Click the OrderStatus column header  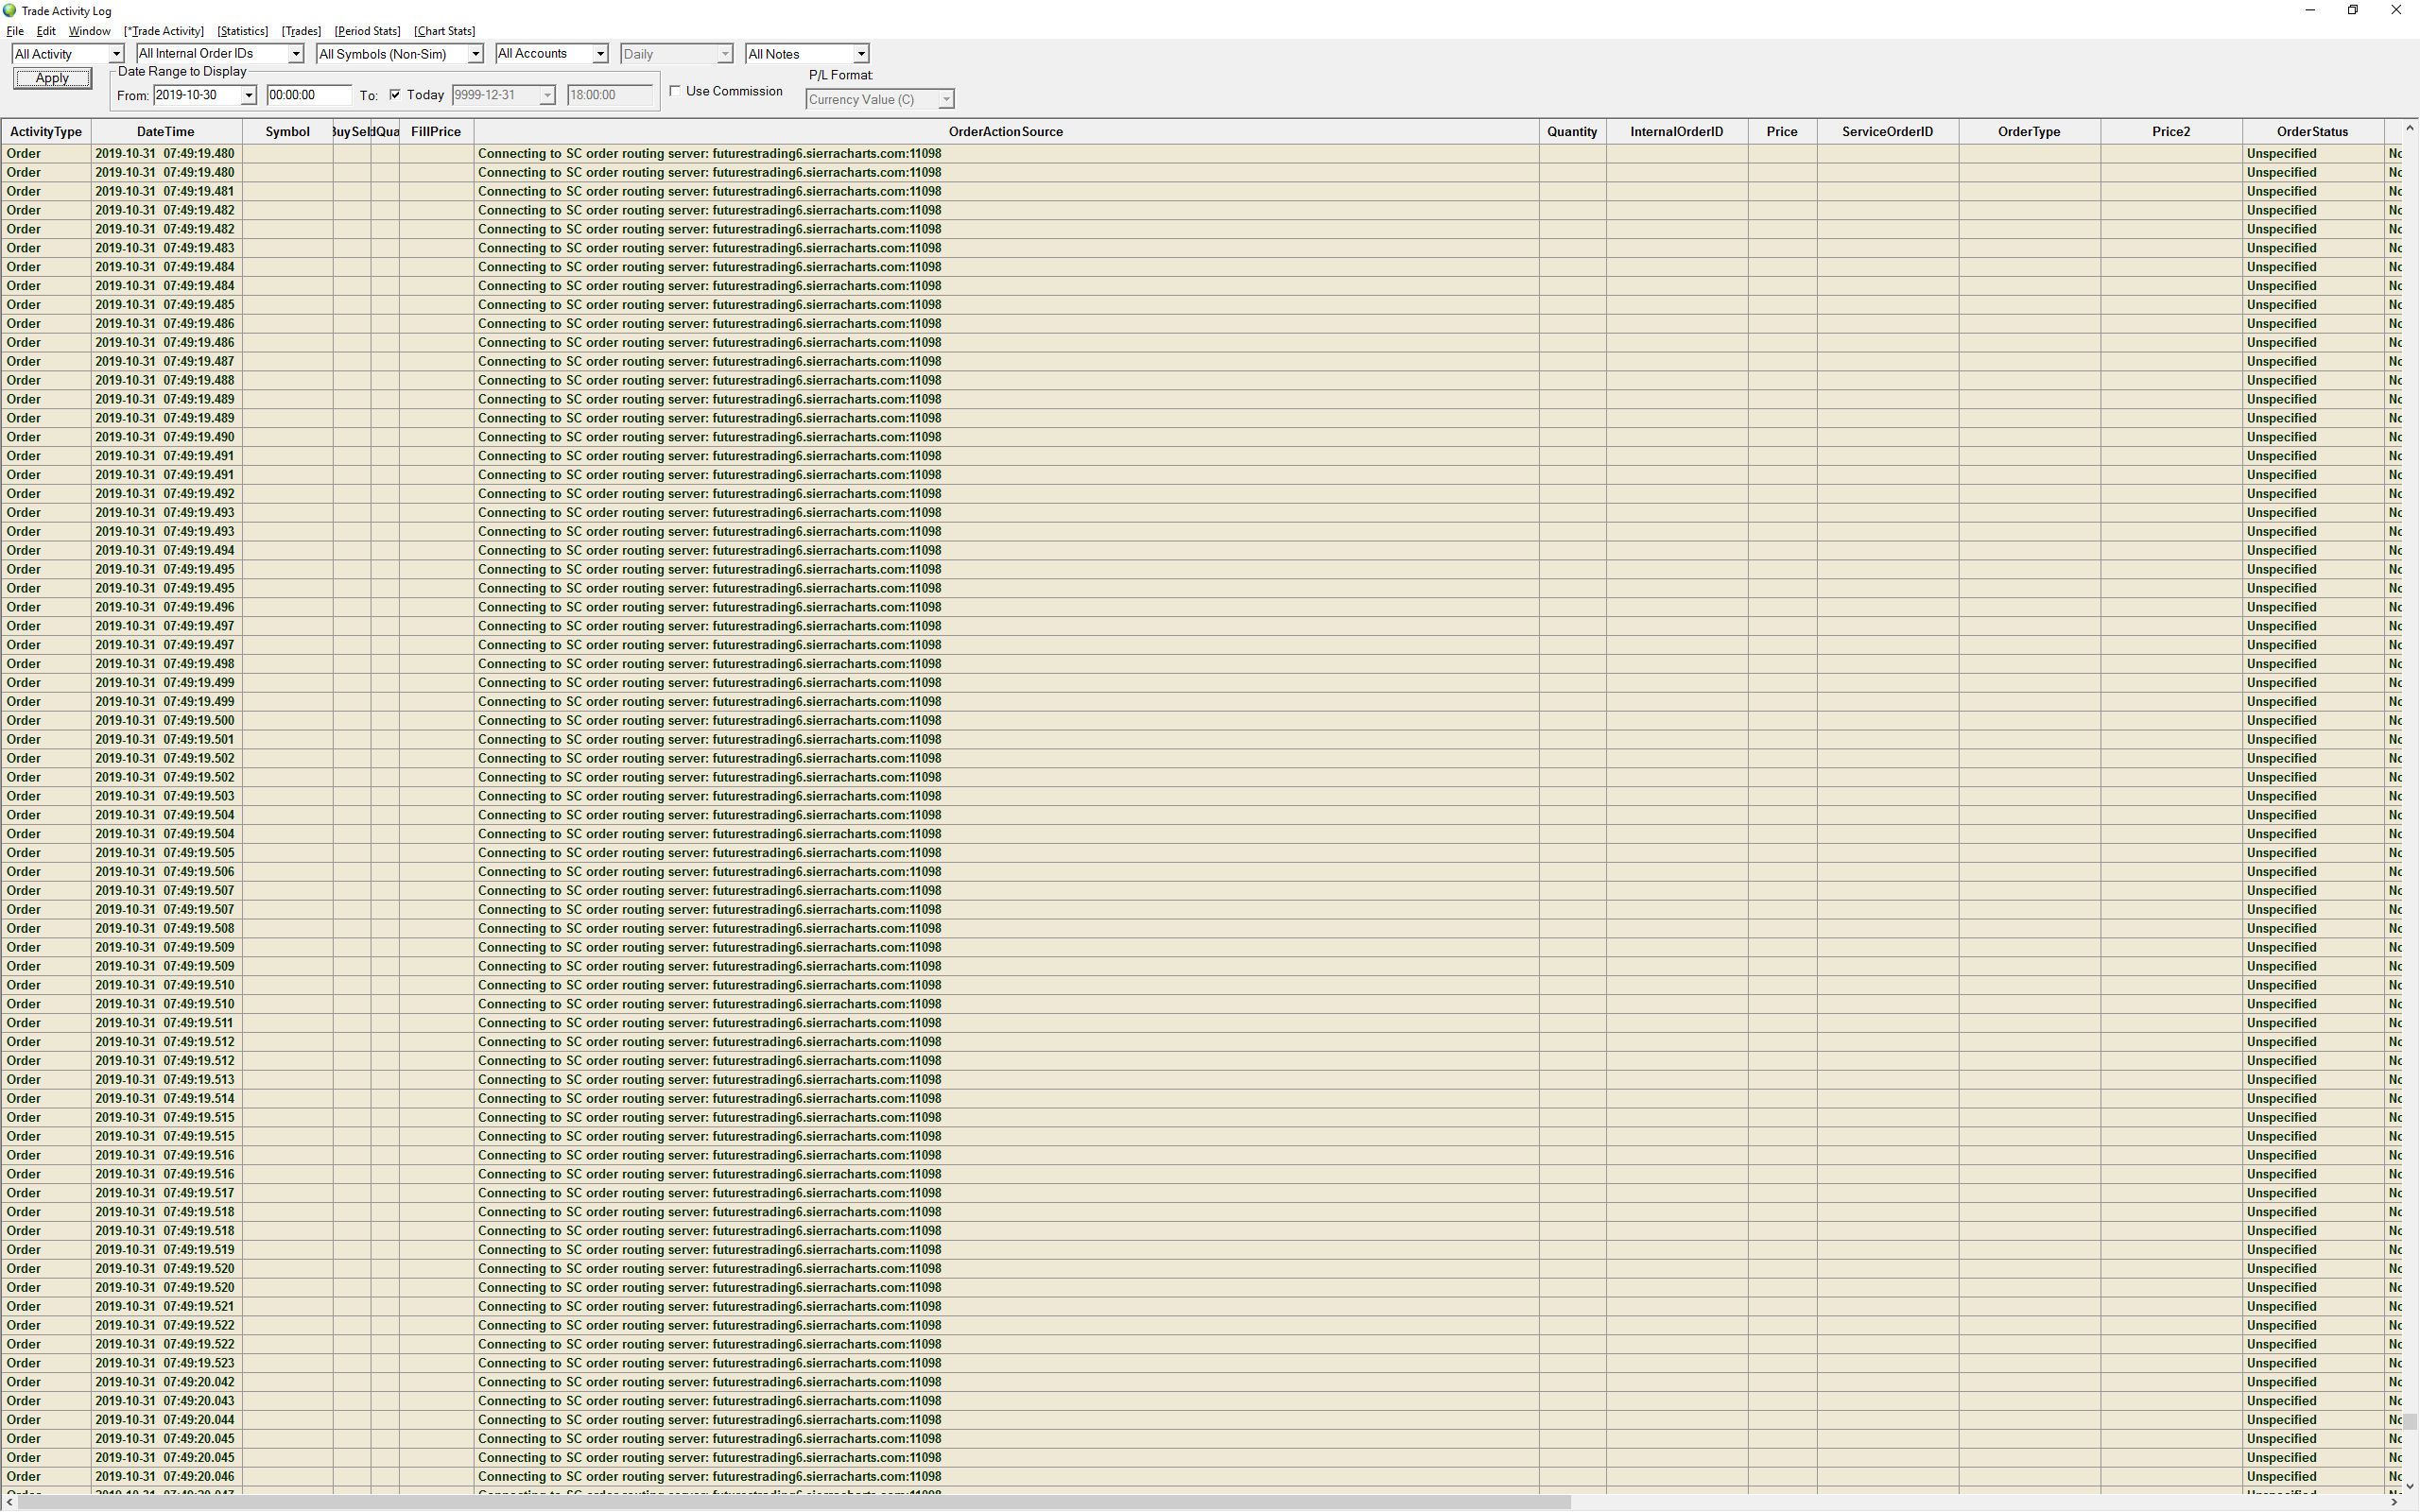click(x=2311, y=132)
